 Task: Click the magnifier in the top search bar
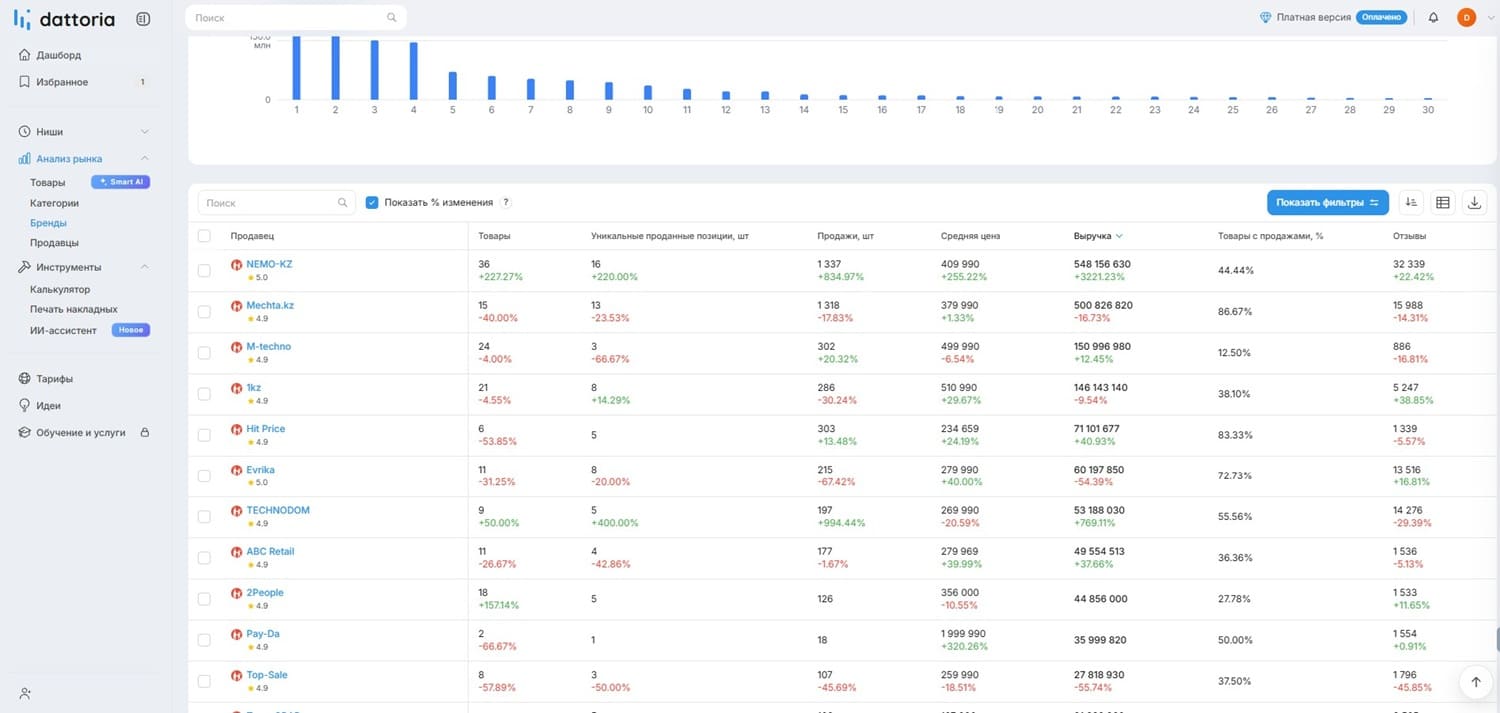click(x=392, y=18)
